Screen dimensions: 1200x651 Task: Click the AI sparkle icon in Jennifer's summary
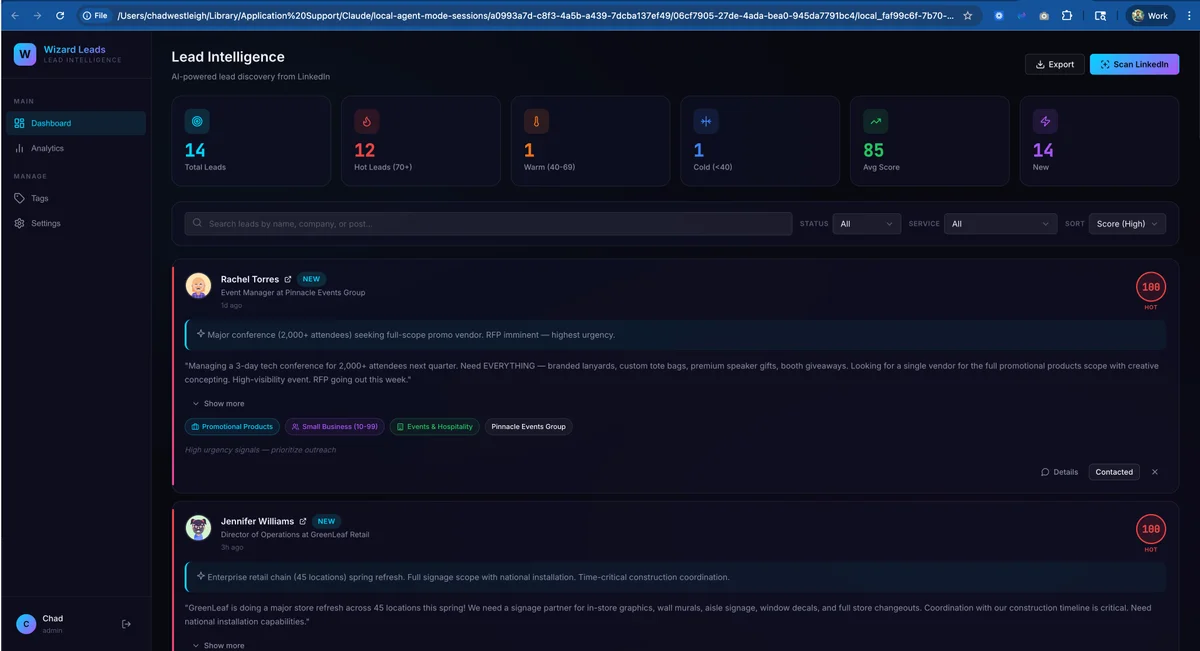pyautogui.click(x=200, y=576)
